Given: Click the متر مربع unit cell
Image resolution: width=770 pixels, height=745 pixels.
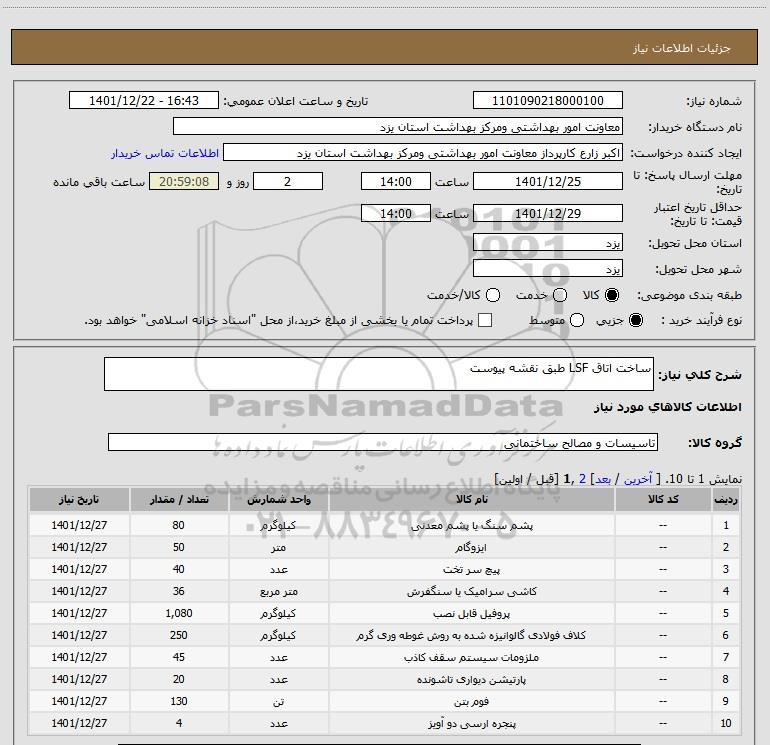Looking at the screenshot, I should (x=278, y=591).
